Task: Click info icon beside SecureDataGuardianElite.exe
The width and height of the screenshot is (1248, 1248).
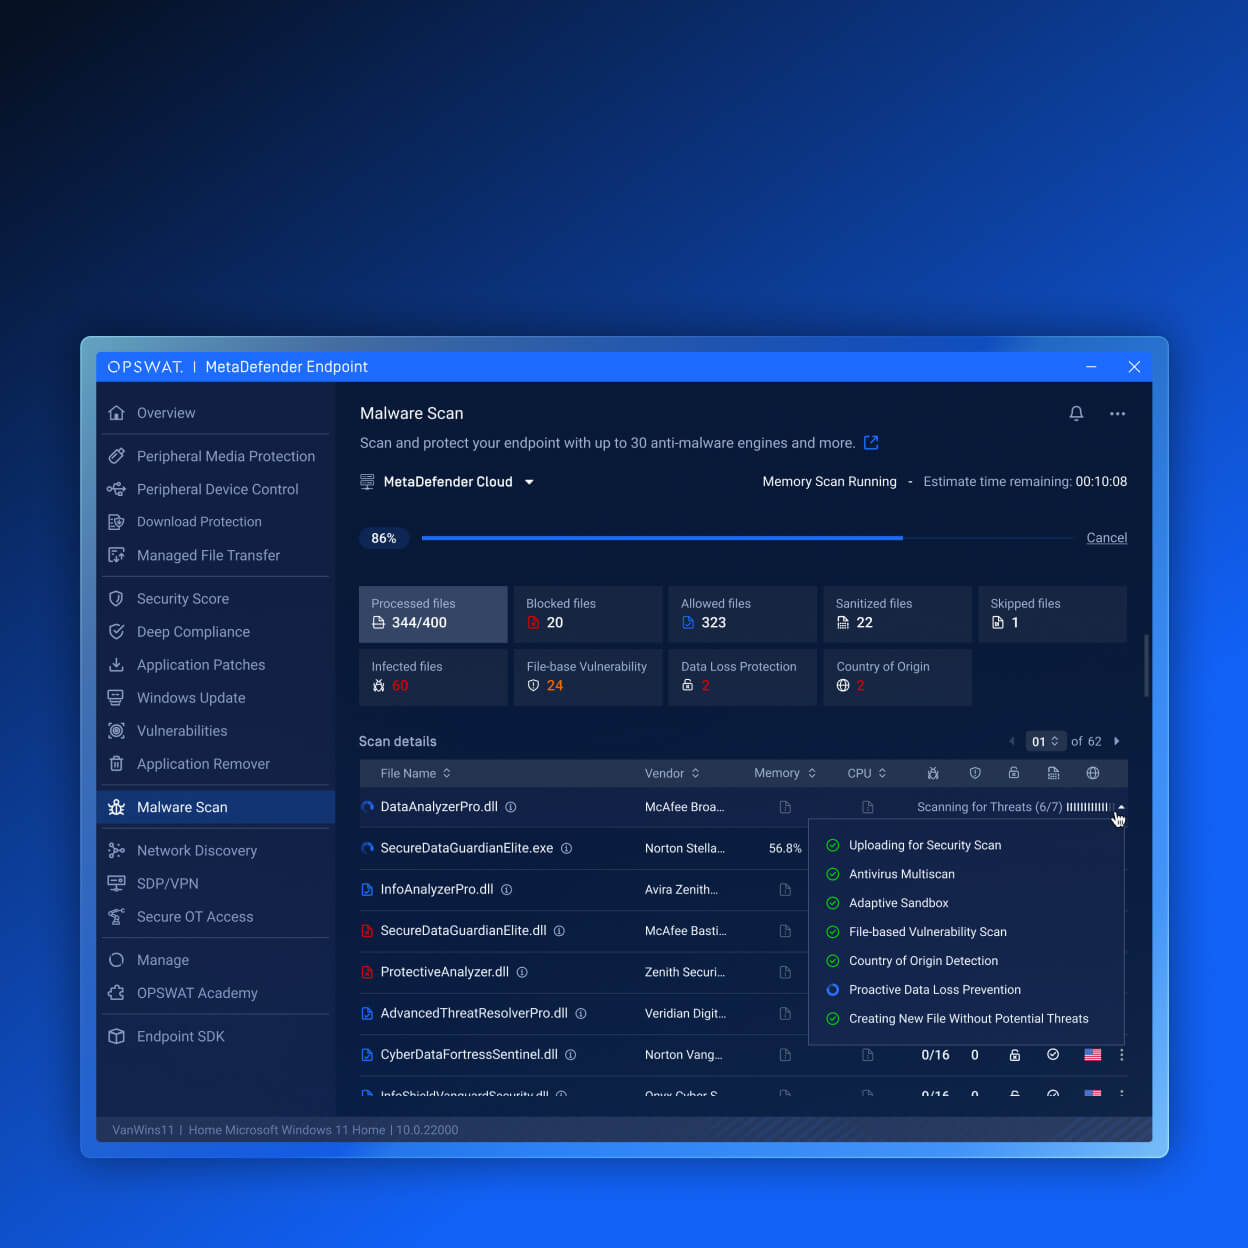Action: click(566, 848)
